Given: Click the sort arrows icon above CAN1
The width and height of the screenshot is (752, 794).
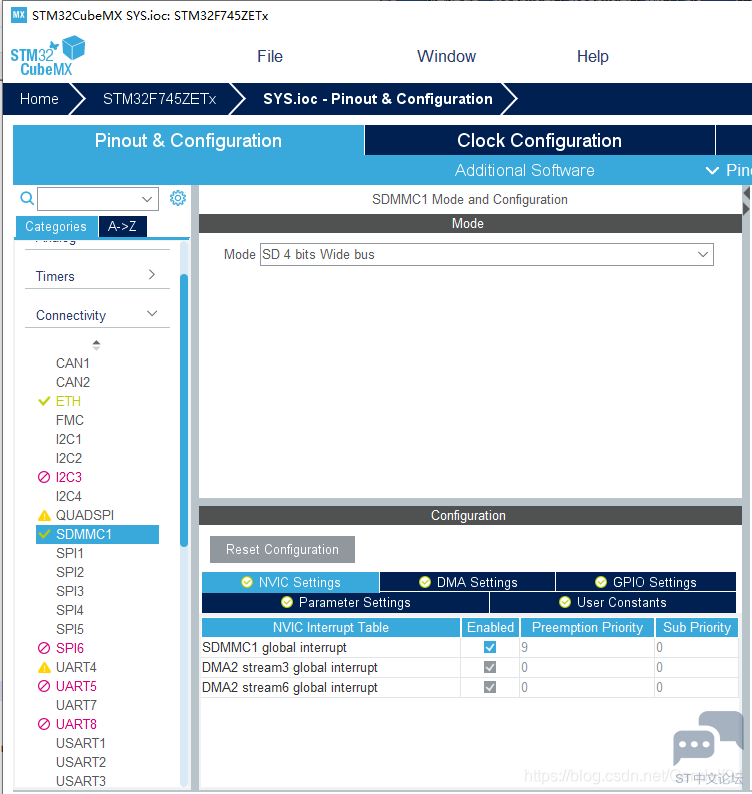Looking at the screenshot, I should click(96, 345).
